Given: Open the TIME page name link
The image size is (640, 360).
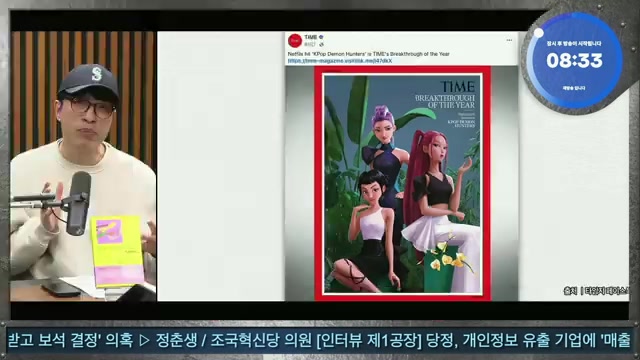Looking at the screenshot, I should [x=311, y=37].
